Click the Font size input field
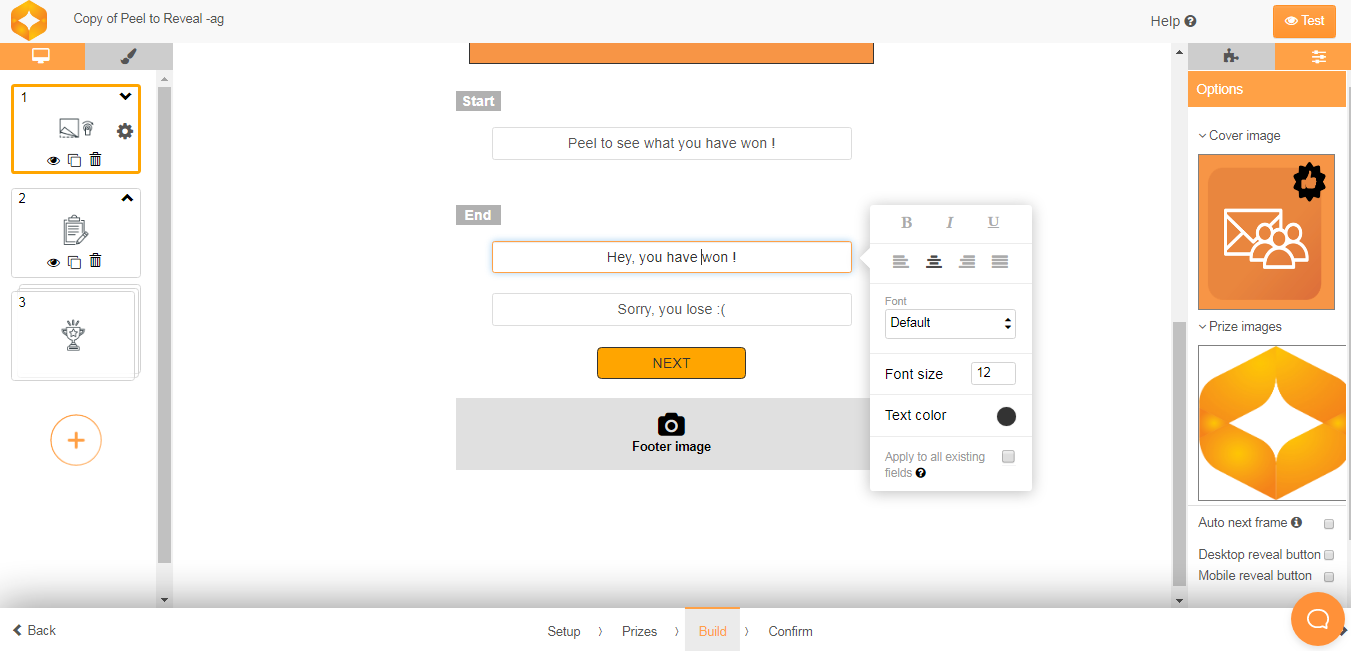Image resolution: width=1351 pixels, height=651 pixels. point(992,373)
